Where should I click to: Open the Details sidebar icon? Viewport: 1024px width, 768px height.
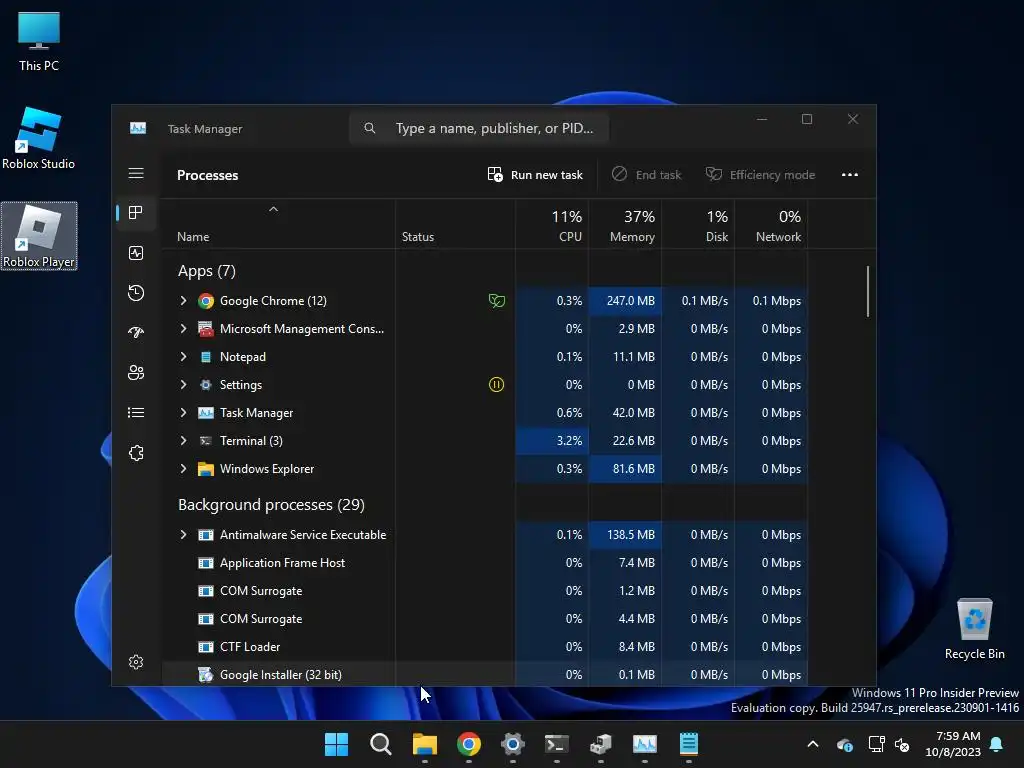pyautogui.click(x=136, y=413)
